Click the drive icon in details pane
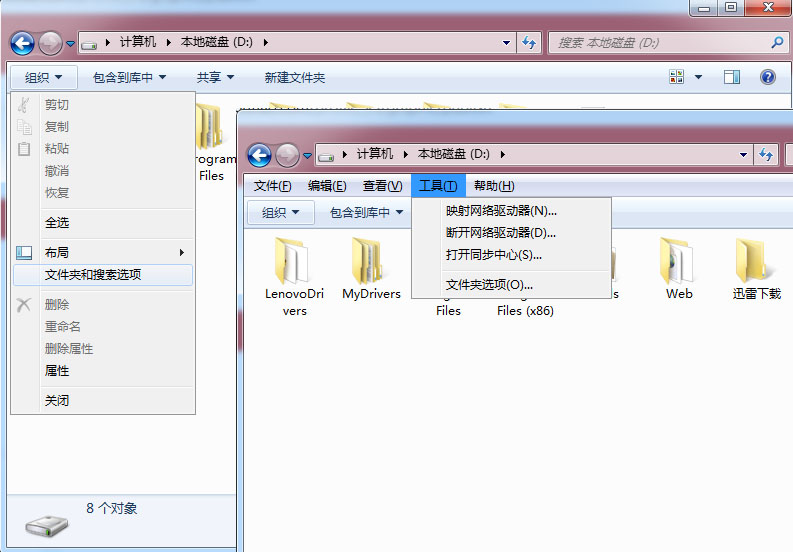This screenshot has width=793, height=552. click(47, 526)
